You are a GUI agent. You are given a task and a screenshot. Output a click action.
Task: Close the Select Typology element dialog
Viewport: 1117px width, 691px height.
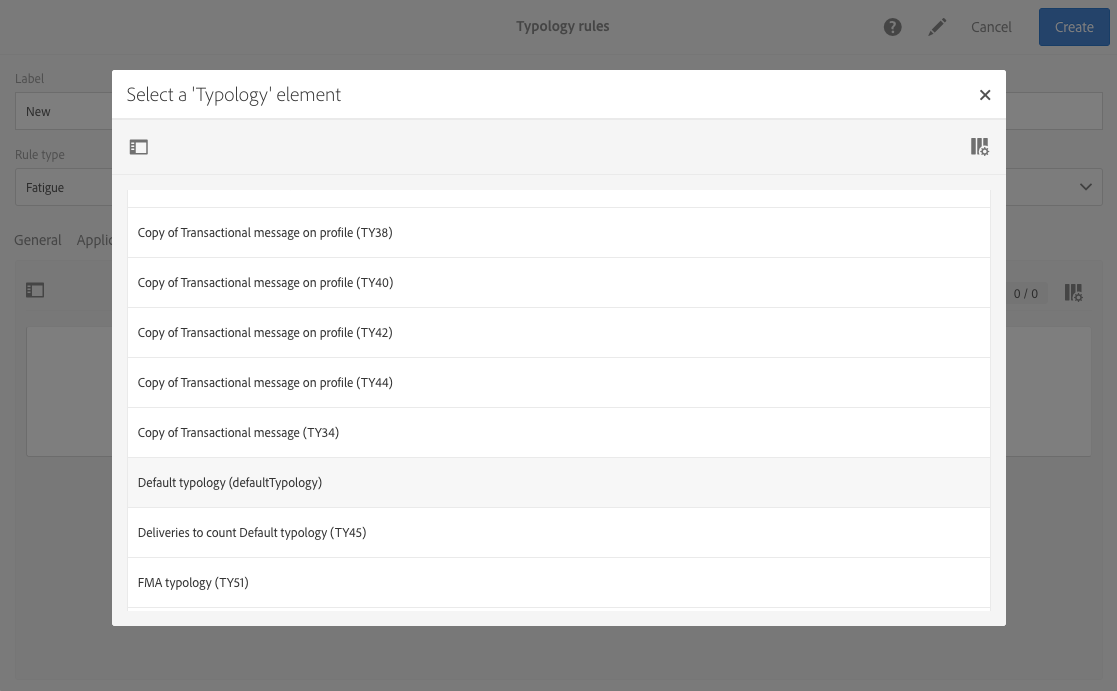[x=984, y=95]
